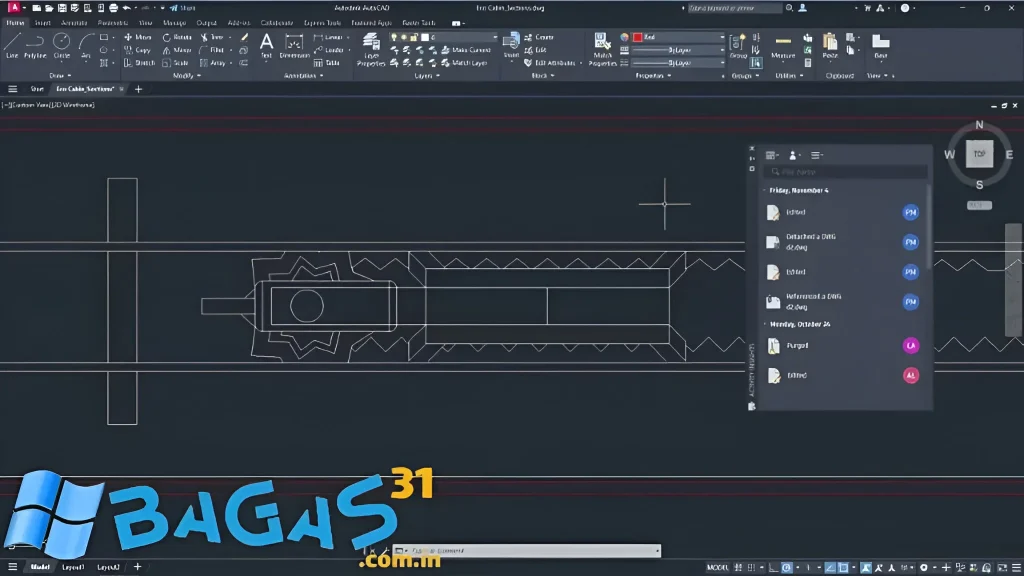Image resolution: width=1024 pixels, height=576 pixels.
Task: Add new drawing tab with plus
Action: tap(138, 89)
